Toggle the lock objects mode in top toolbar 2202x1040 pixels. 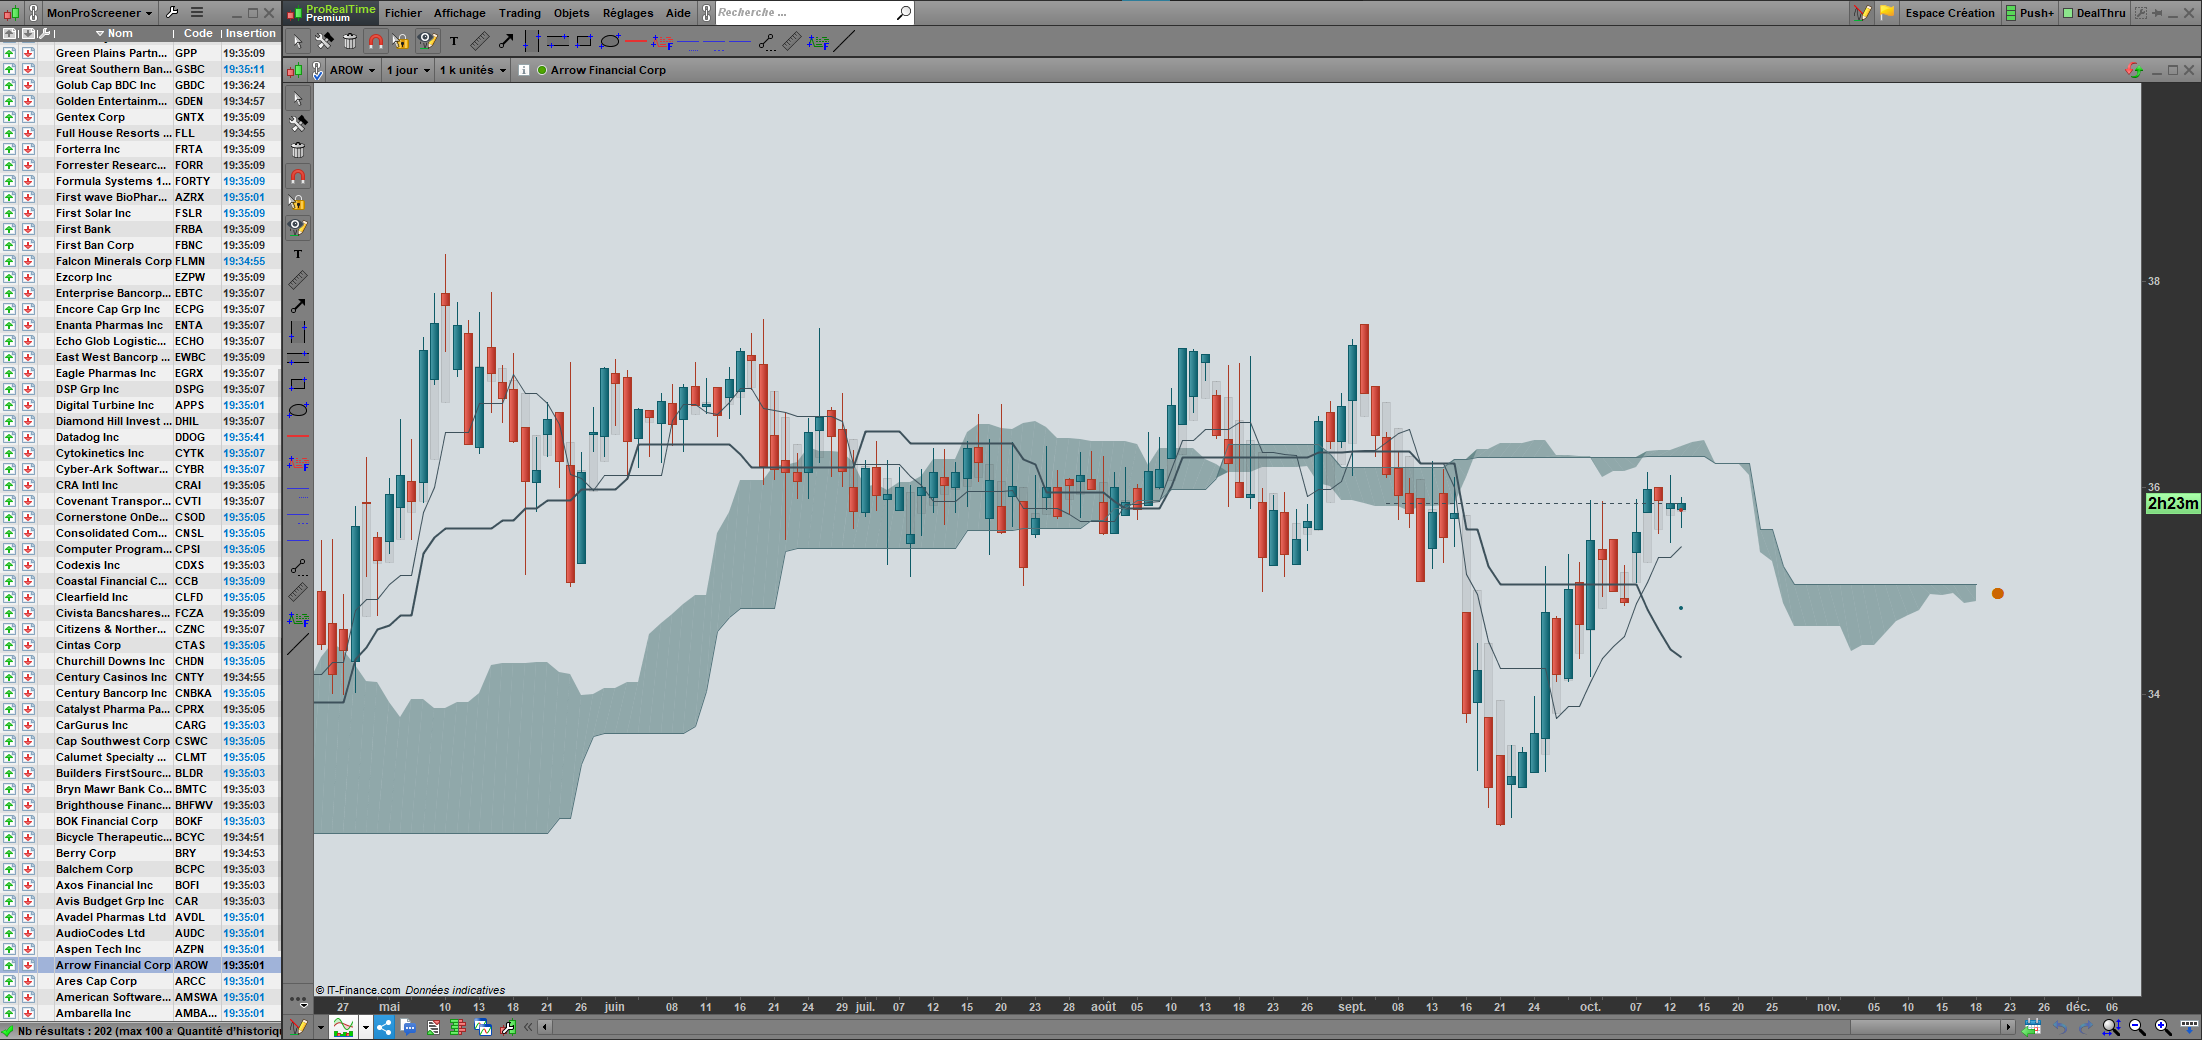coord(402,42)
